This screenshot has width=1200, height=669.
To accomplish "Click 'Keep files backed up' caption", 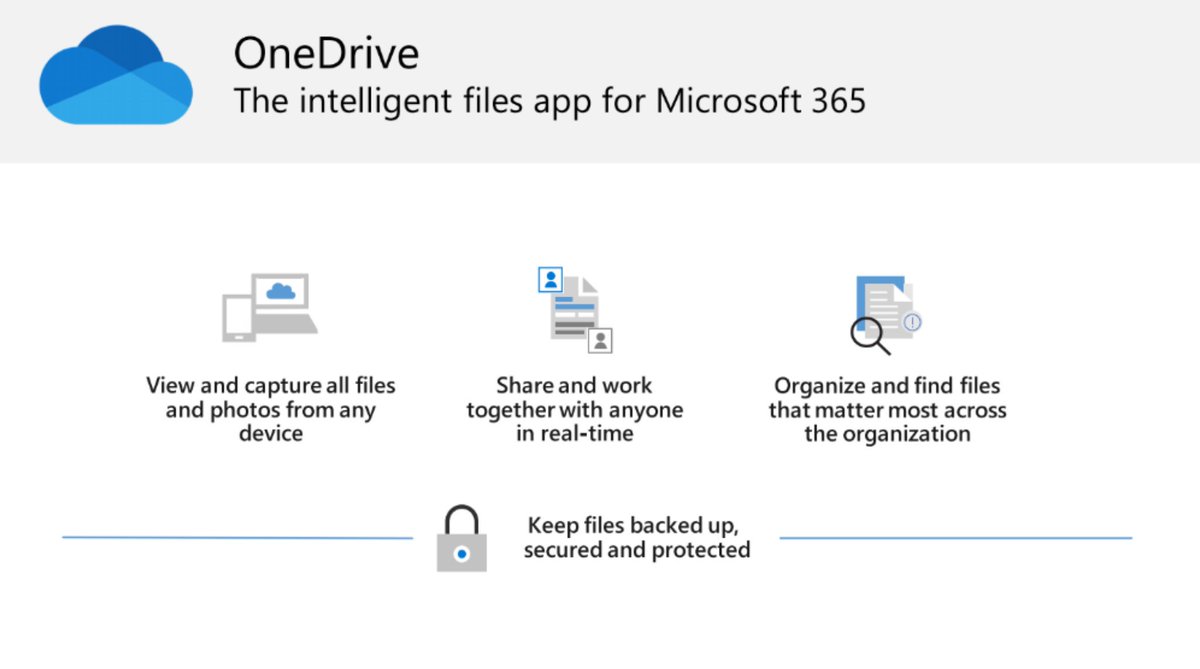I will click(637, 537).
